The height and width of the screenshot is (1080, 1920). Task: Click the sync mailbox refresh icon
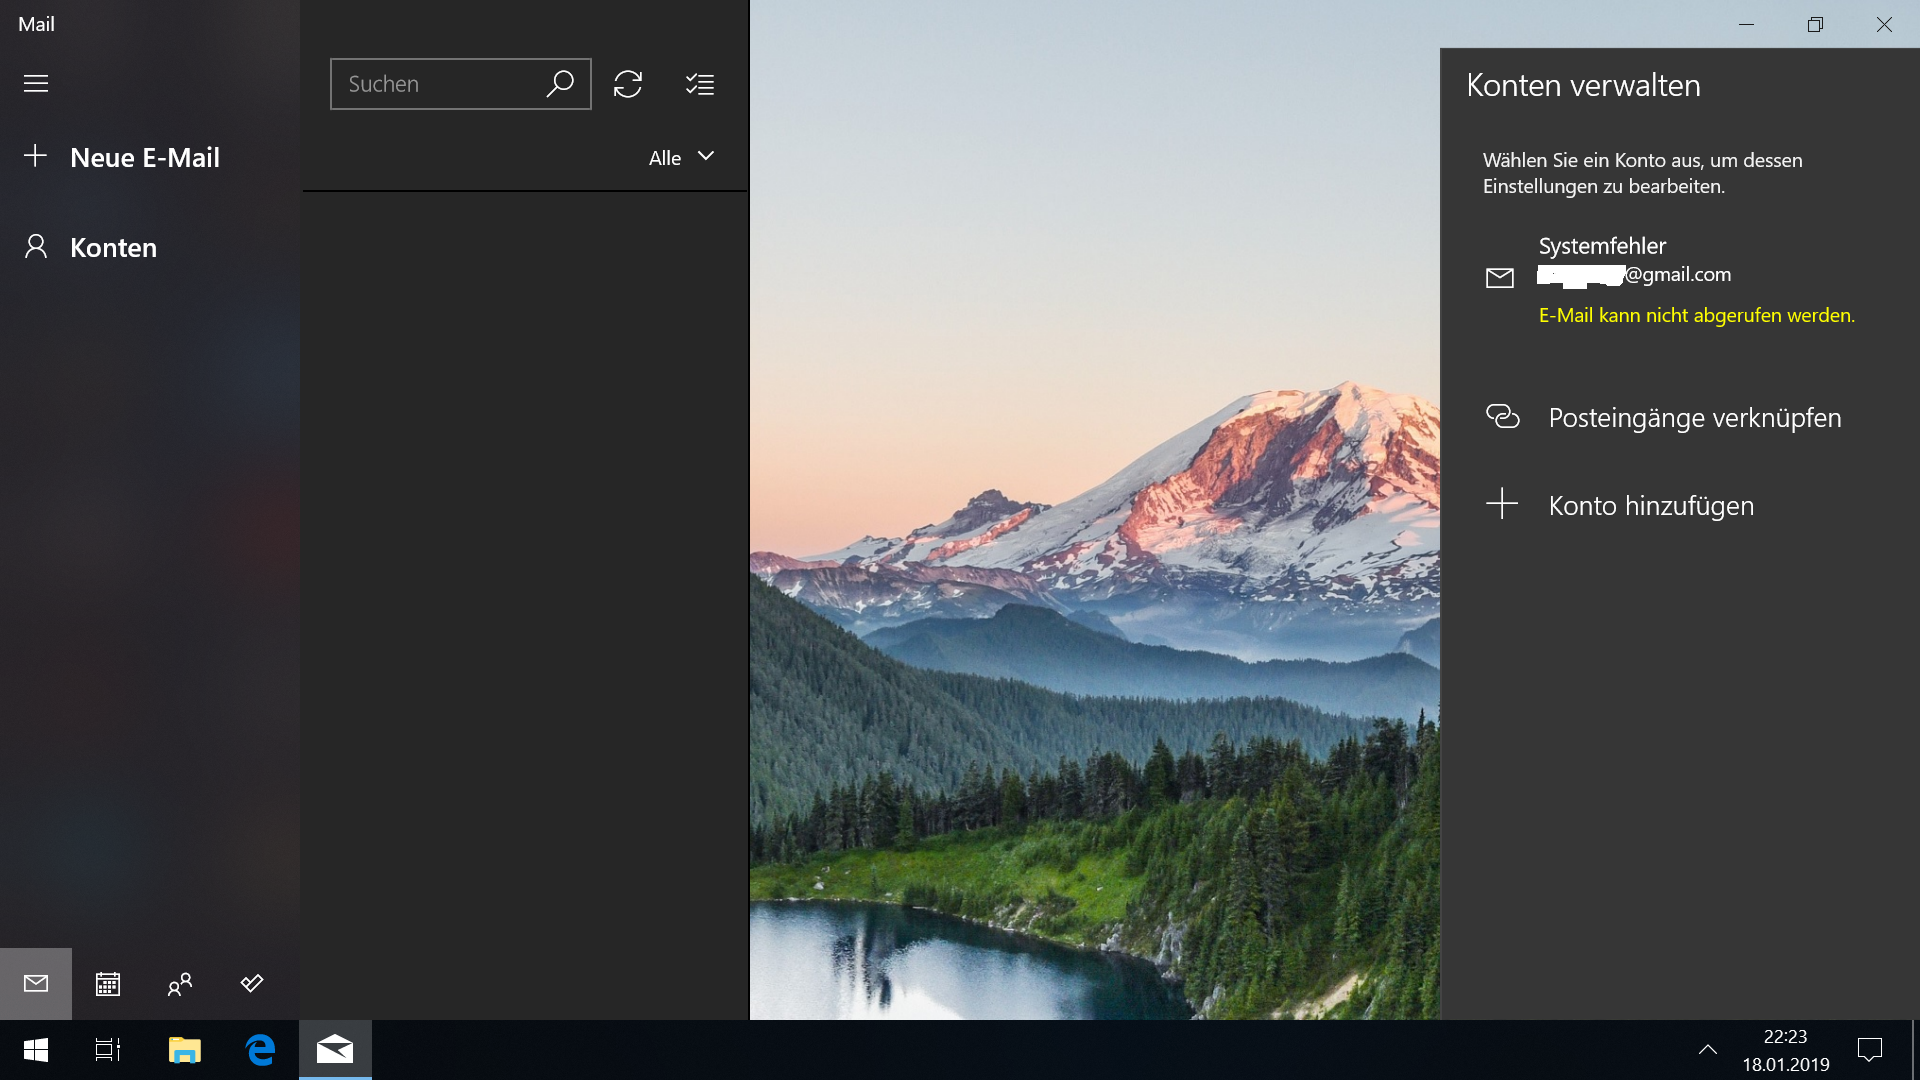point(628,84)
